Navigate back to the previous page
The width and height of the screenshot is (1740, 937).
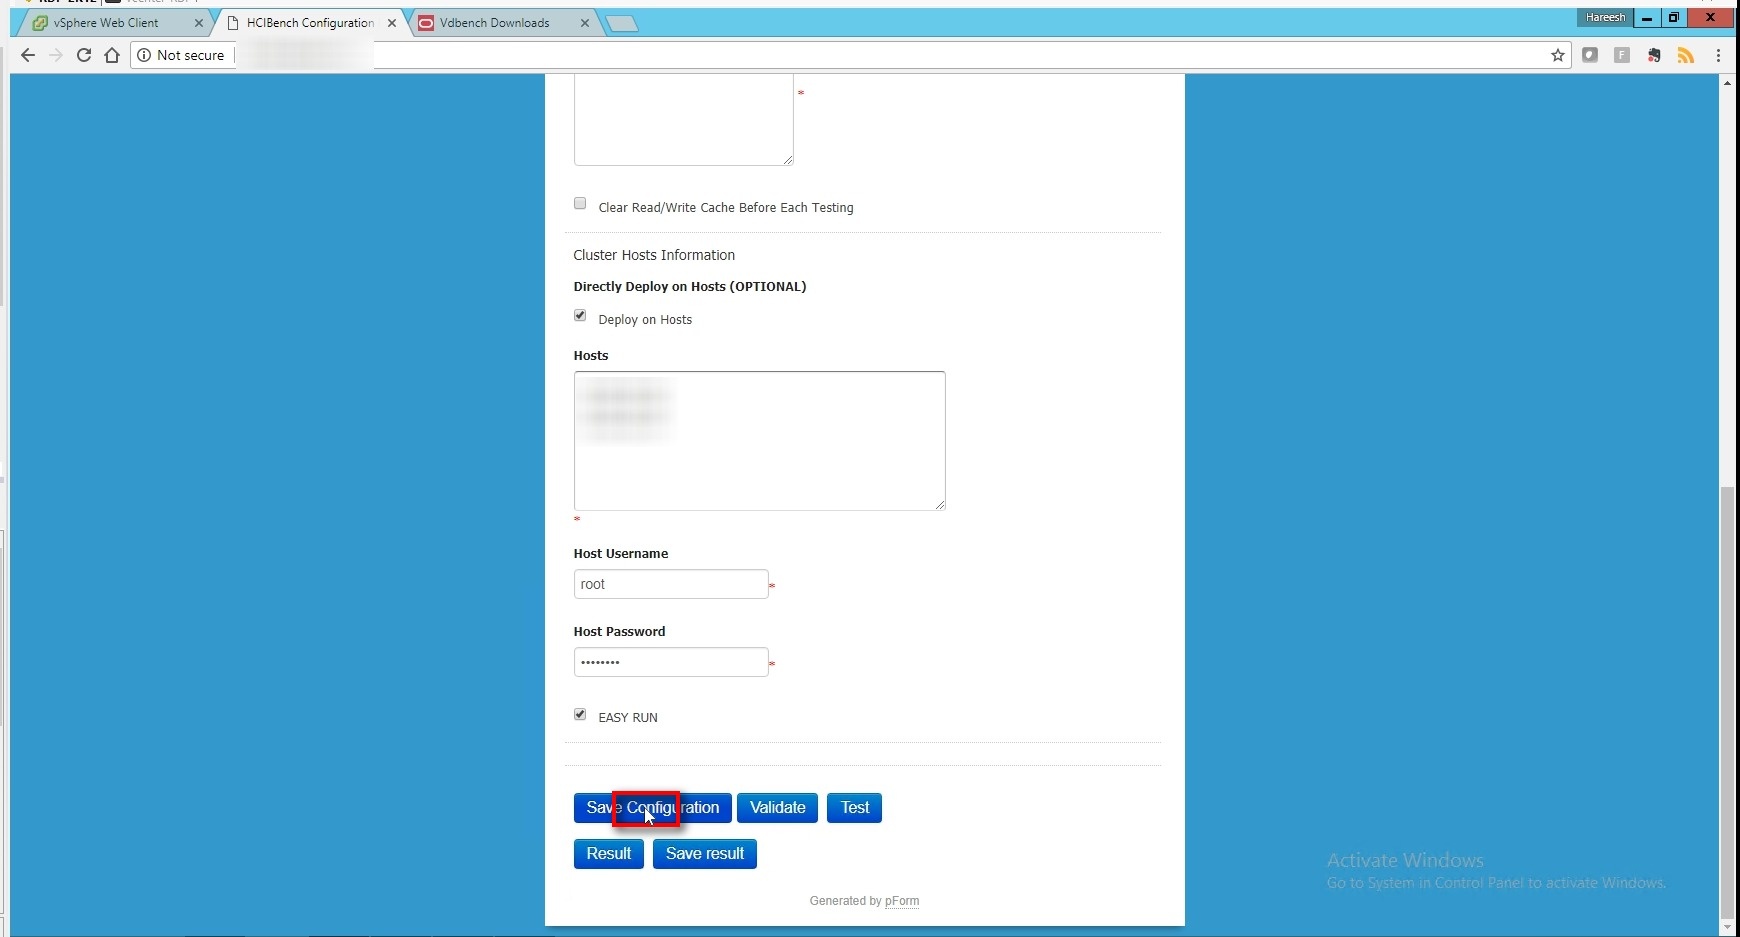click(x=28, y=55)
